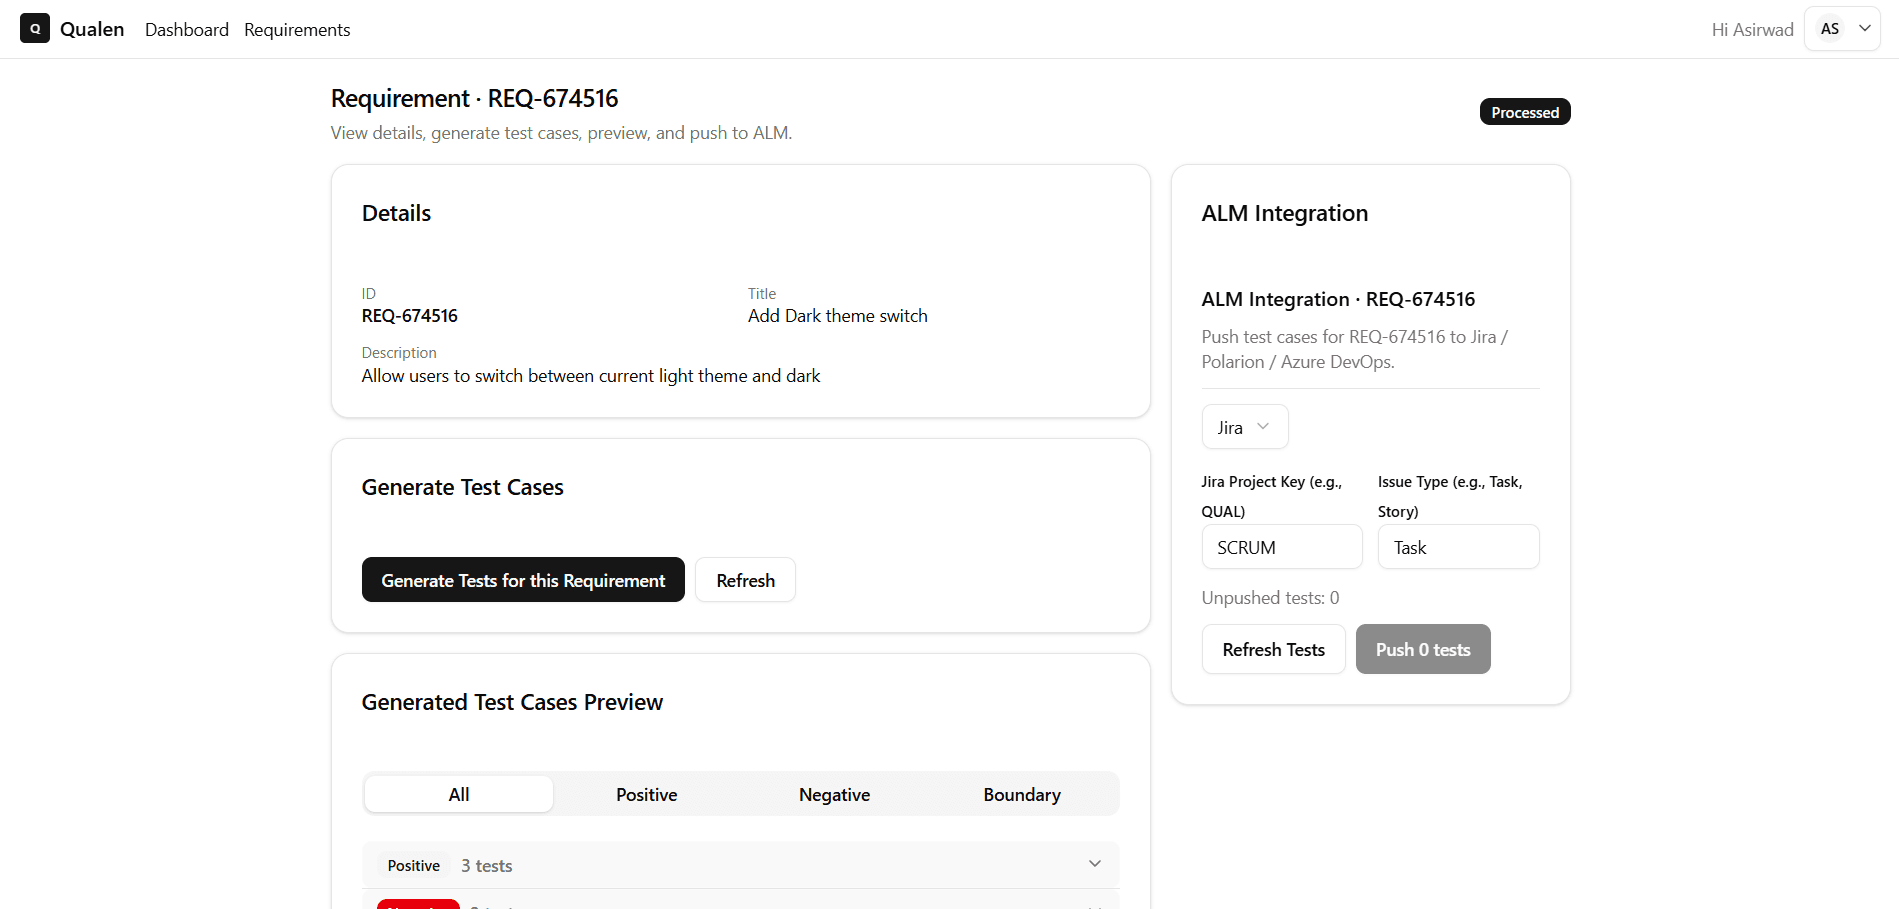Go to the Dashboard page
Screen dimensions: 1899x909
click(x=187, y=30)
